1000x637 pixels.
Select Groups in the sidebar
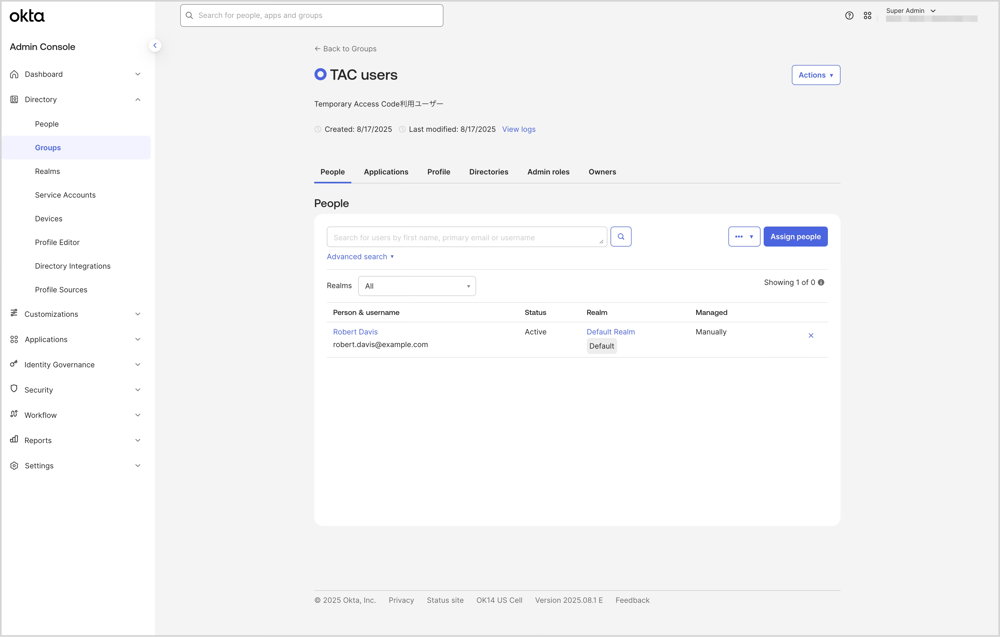point(77,147)
